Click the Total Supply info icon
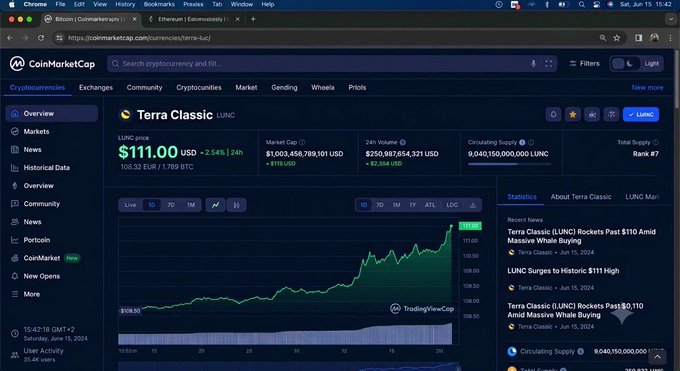The height and width of the screenshot is (371, 680). click(x=655, y=142)
